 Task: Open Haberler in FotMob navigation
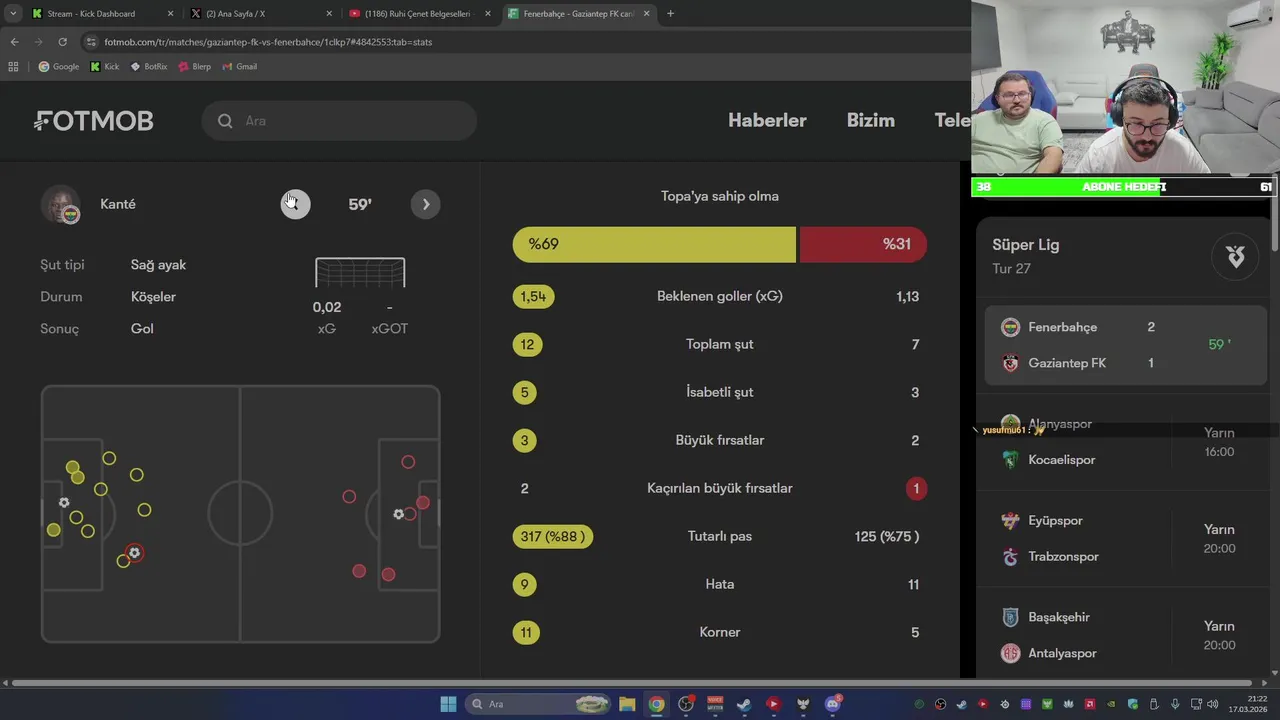[x=767, y=121]
